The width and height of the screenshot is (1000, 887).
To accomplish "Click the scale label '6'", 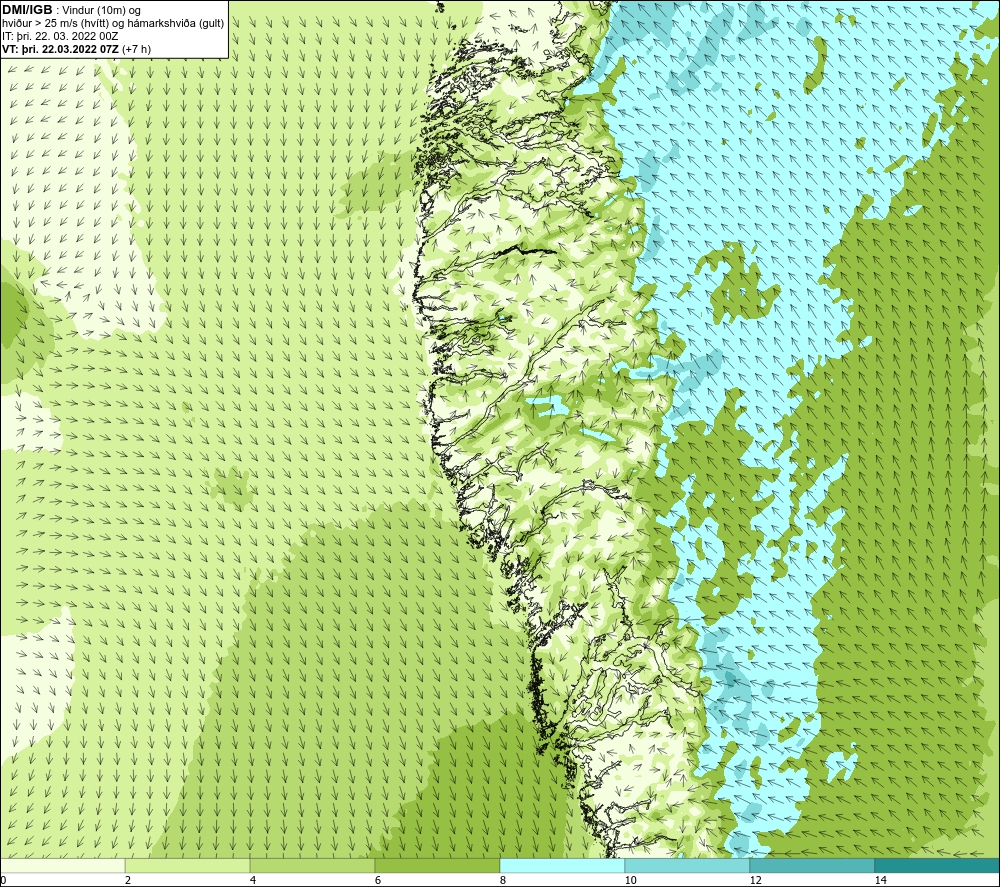I will (x=378, y=880).
